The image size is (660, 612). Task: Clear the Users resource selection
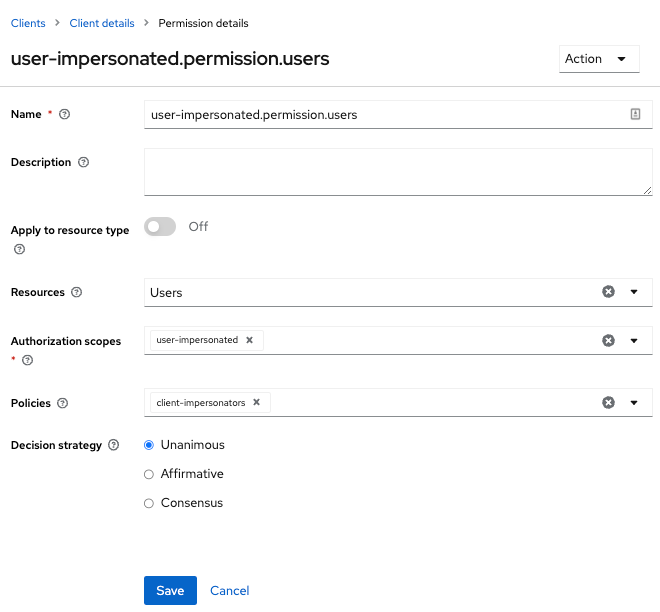[608, 292]
